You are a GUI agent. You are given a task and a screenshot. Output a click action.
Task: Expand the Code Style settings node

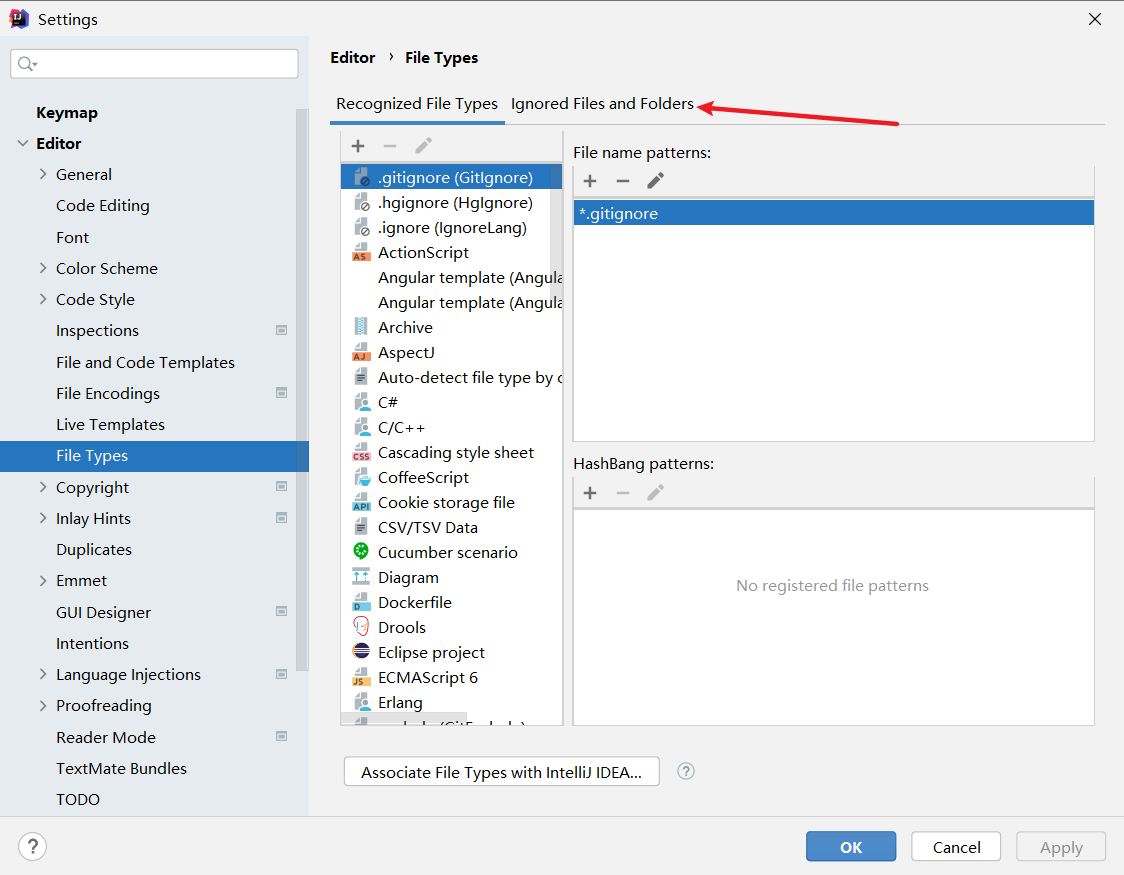43,299
